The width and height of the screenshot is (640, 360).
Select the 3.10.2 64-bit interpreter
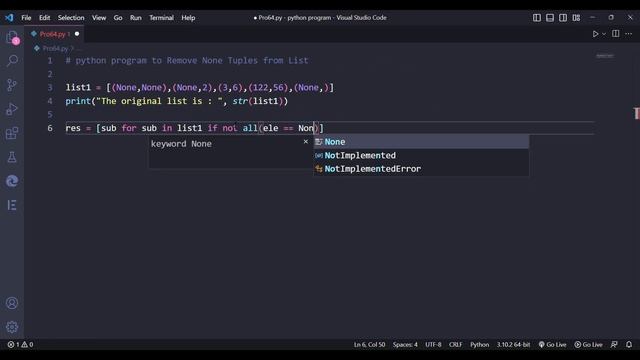pos(513,344)
